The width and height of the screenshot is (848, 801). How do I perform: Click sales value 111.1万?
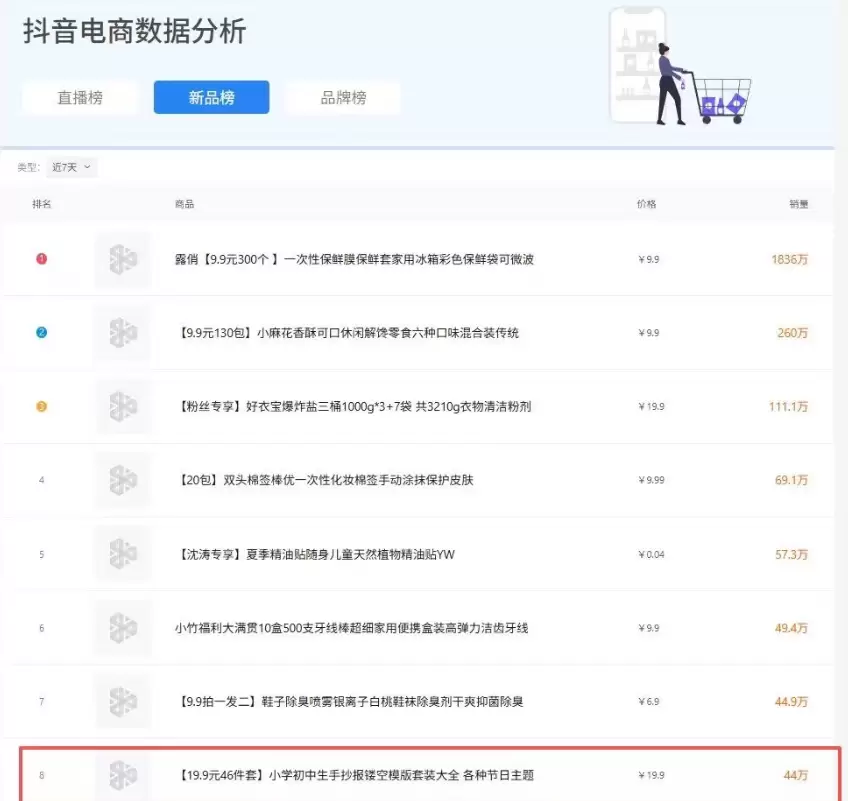coord(789,406)
